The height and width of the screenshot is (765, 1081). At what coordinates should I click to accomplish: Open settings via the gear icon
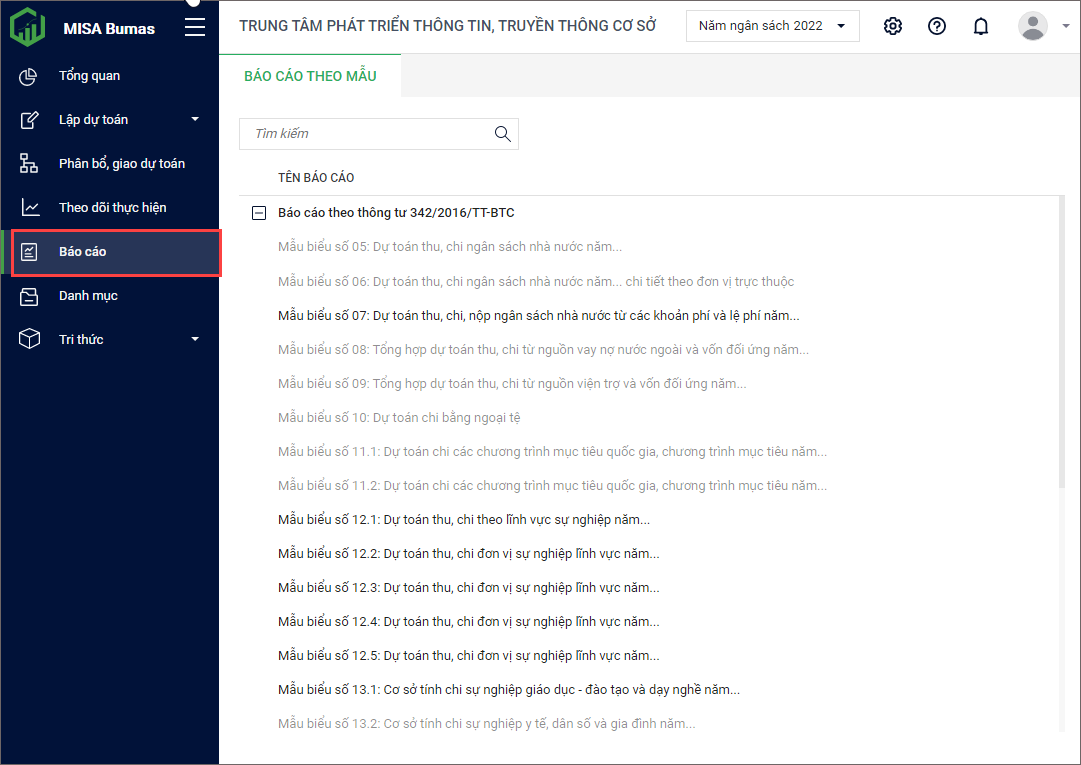[893, 26]
